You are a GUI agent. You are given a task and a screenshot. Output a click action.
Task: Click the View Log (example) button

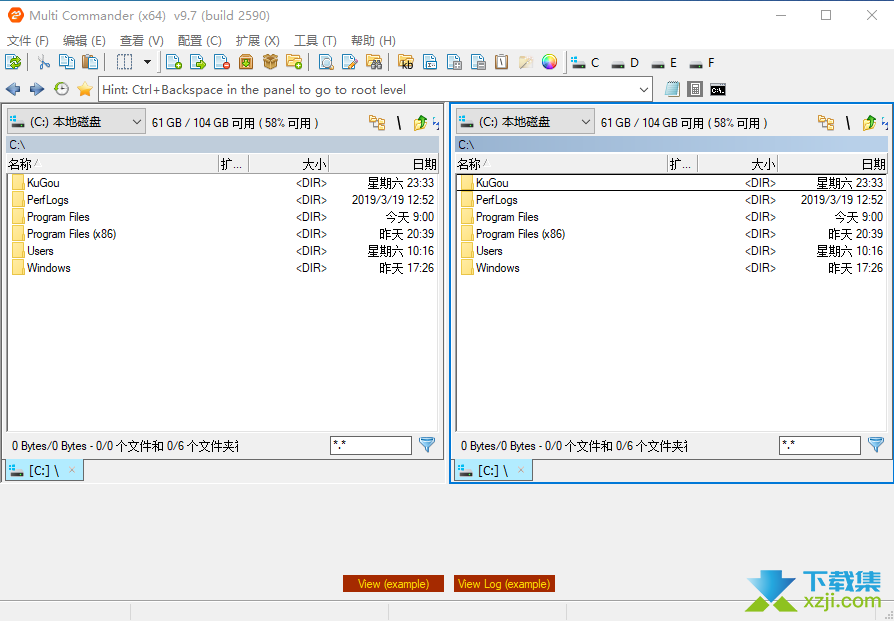(x=504, y=583)
